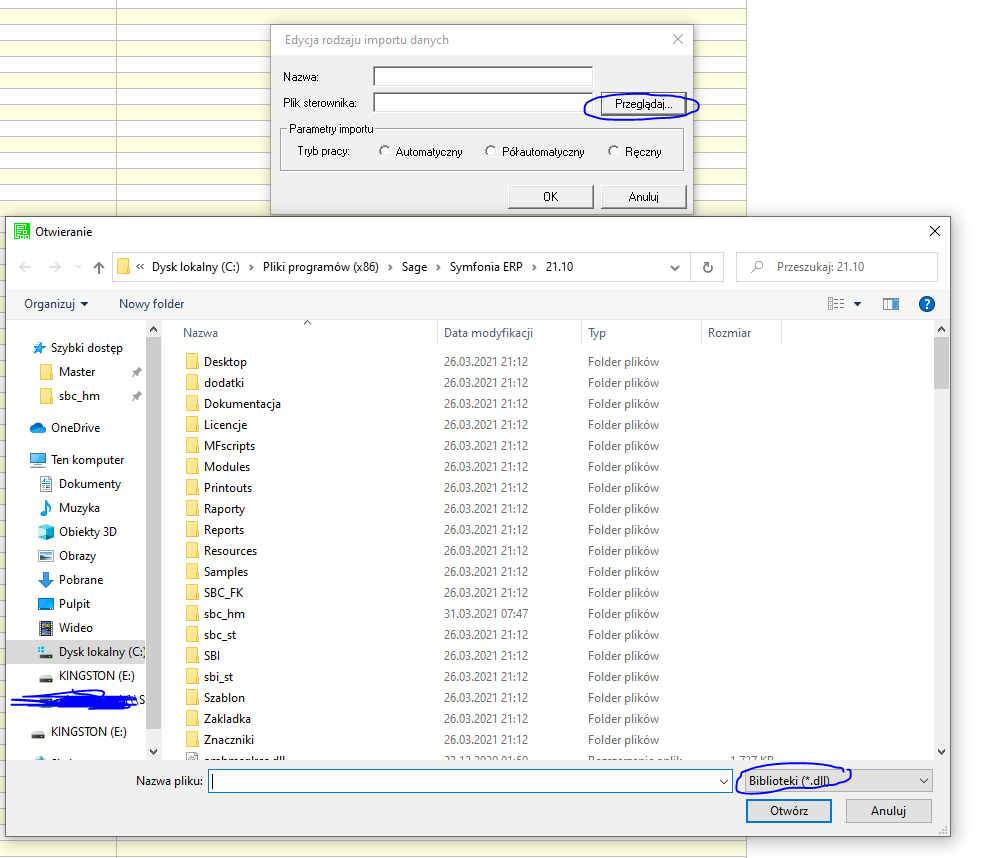Viewport: 981px width, 858px height.
Task: Choose the Półautomatyczny work mode
Action: click(490, 152)
